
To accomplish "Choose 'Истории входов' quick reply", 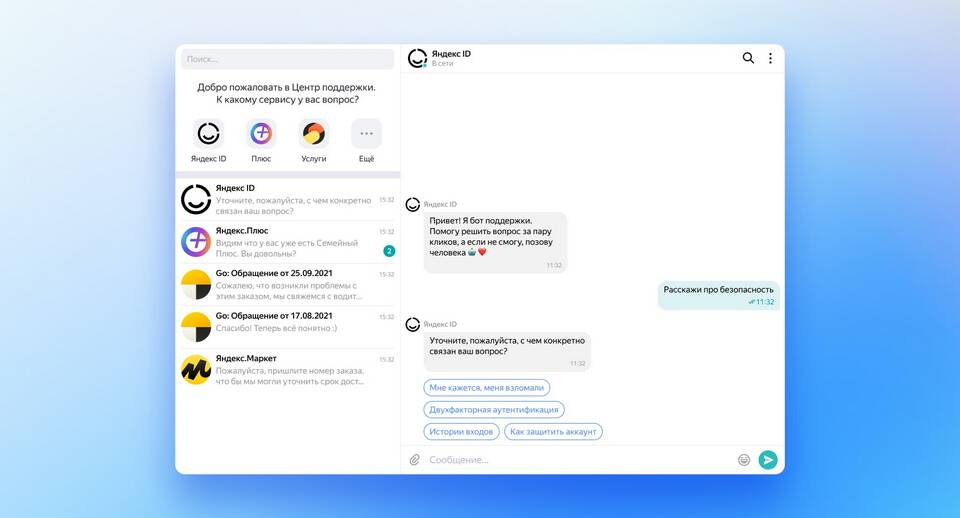I will pyautogui.click(x=461, y=432).
